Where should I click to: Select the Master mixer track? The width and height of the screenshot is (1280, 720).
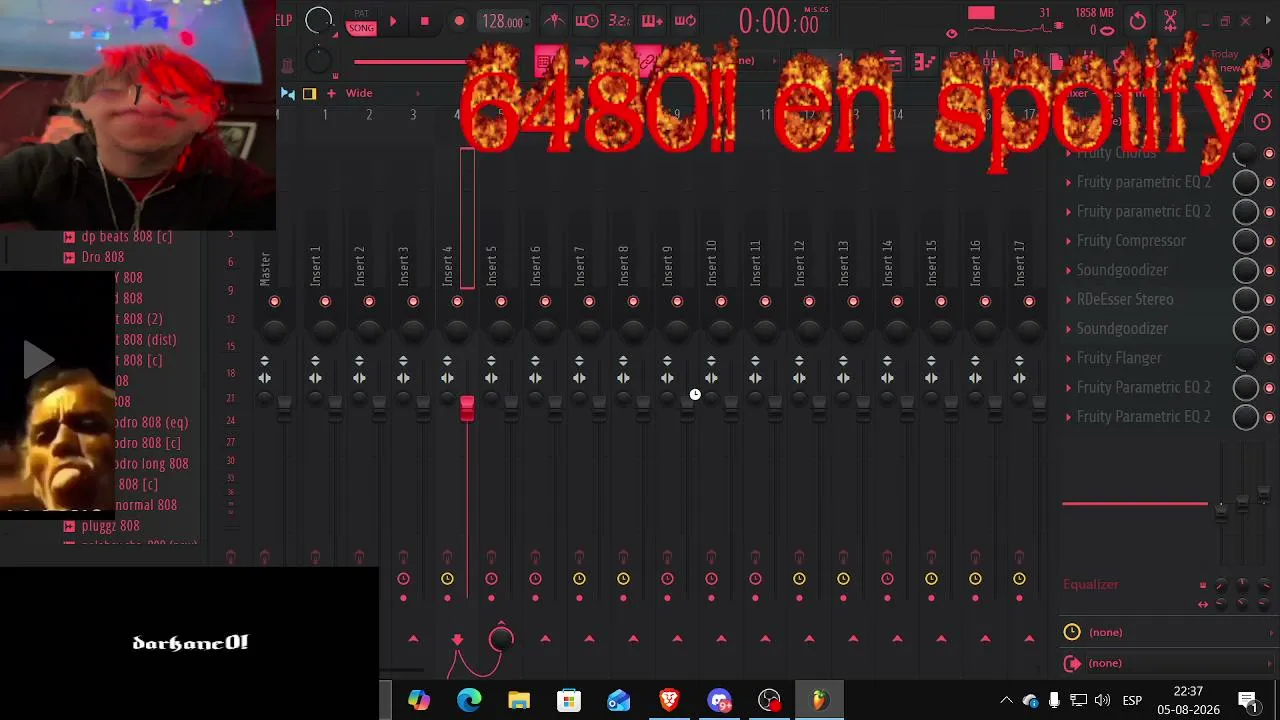coord(265,269)
